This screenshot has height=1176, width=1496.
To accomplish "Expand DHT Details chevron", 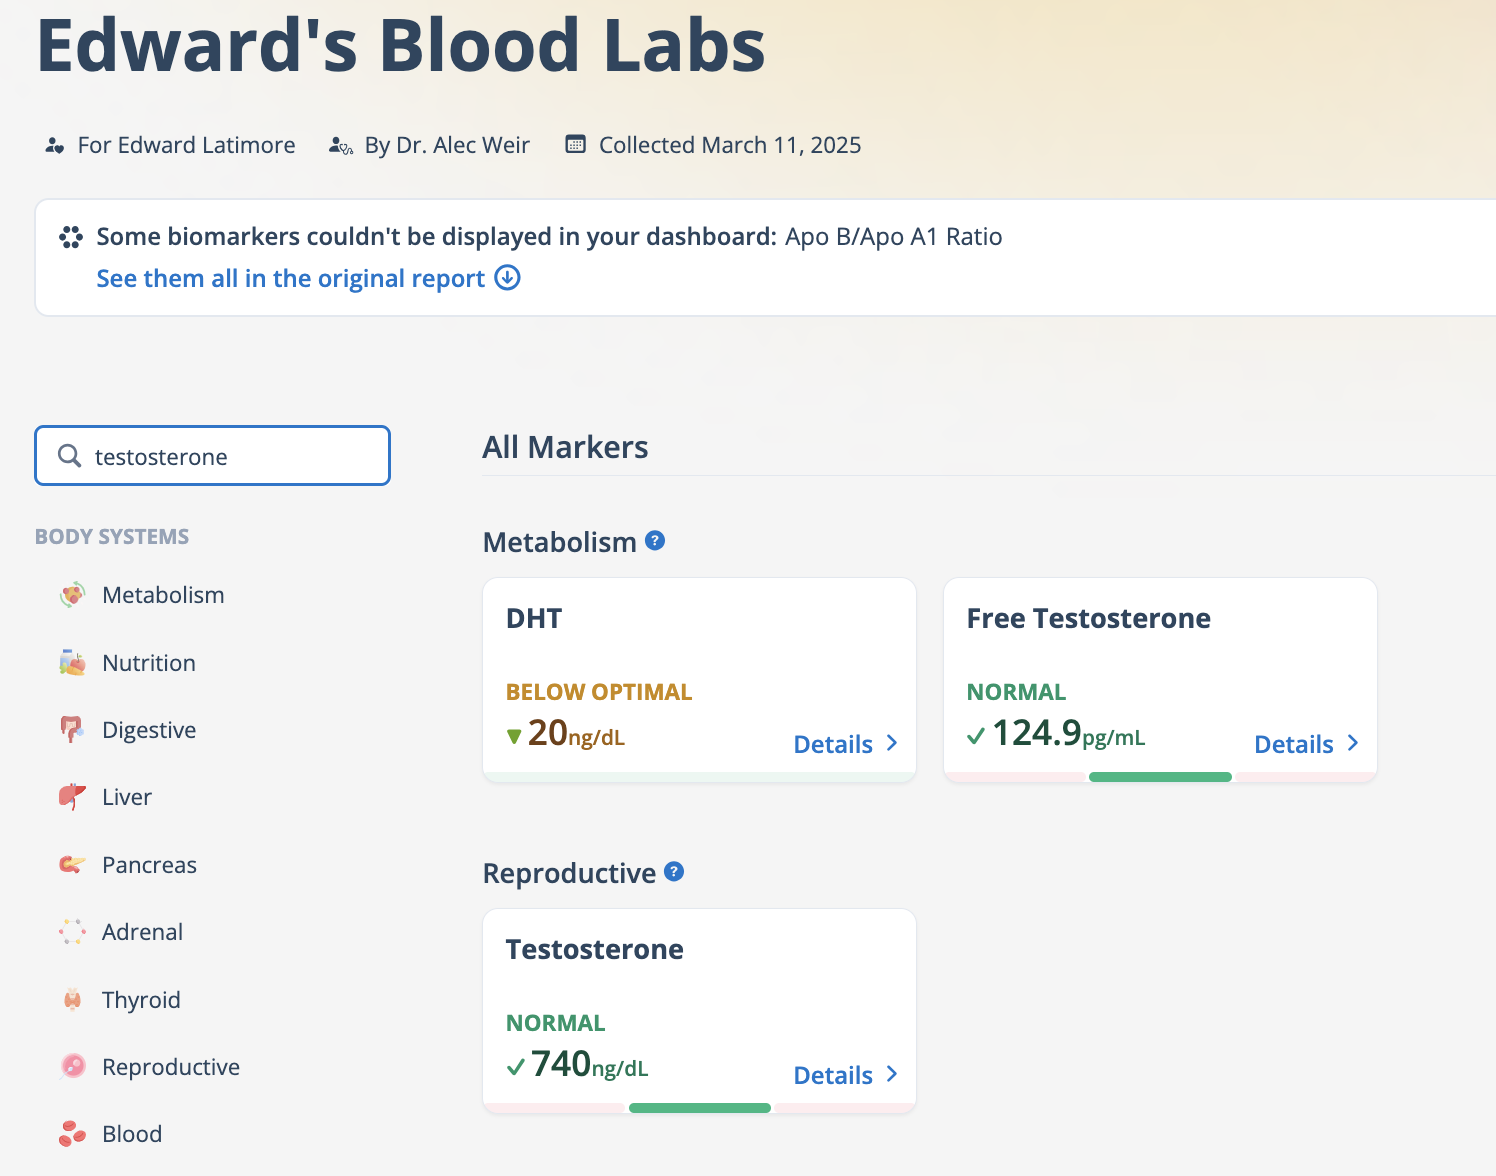I will click(892, 744).
